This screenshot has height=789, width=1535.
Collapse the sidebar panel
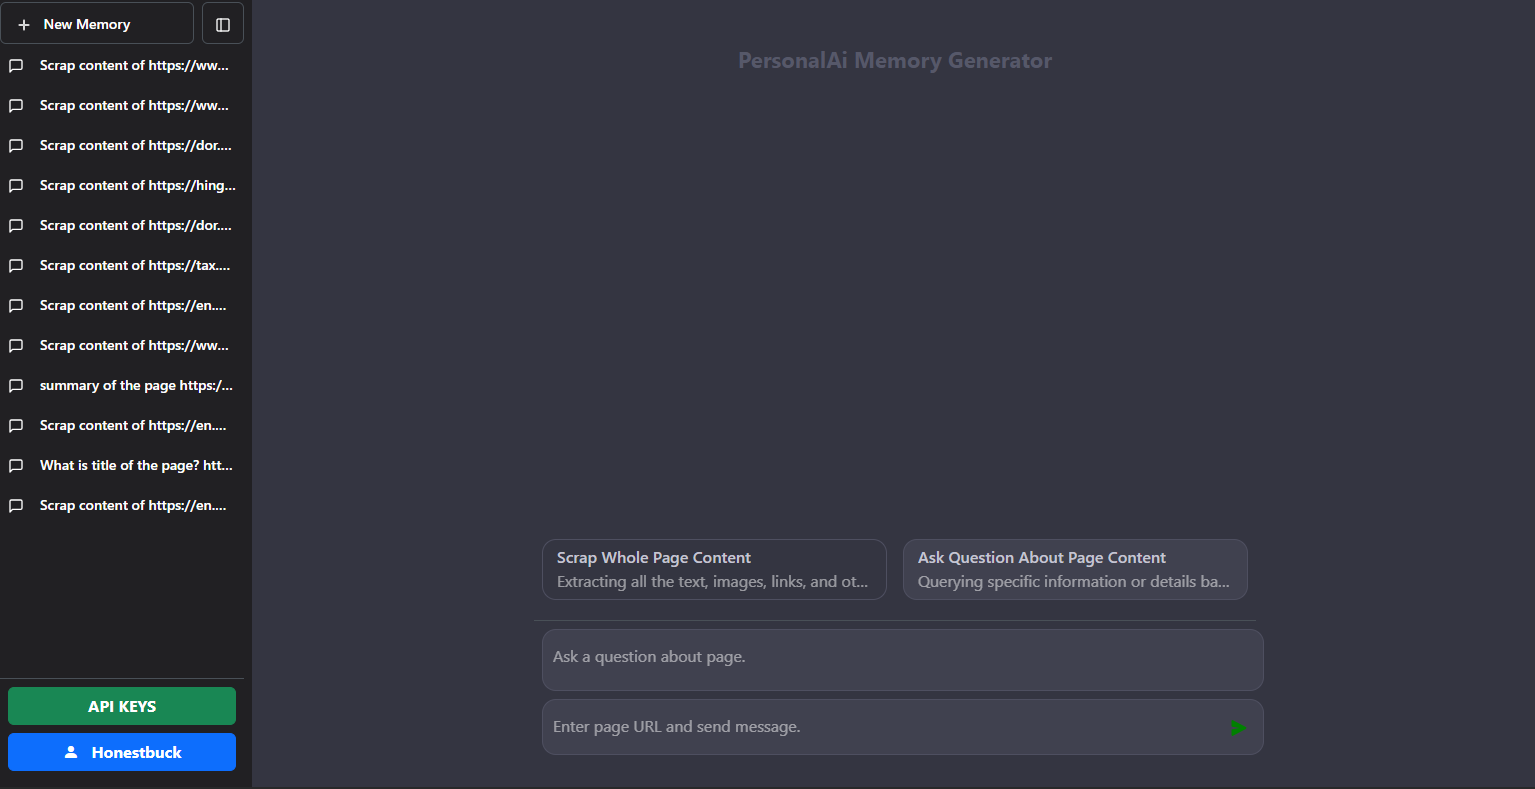tap(223, 24)
